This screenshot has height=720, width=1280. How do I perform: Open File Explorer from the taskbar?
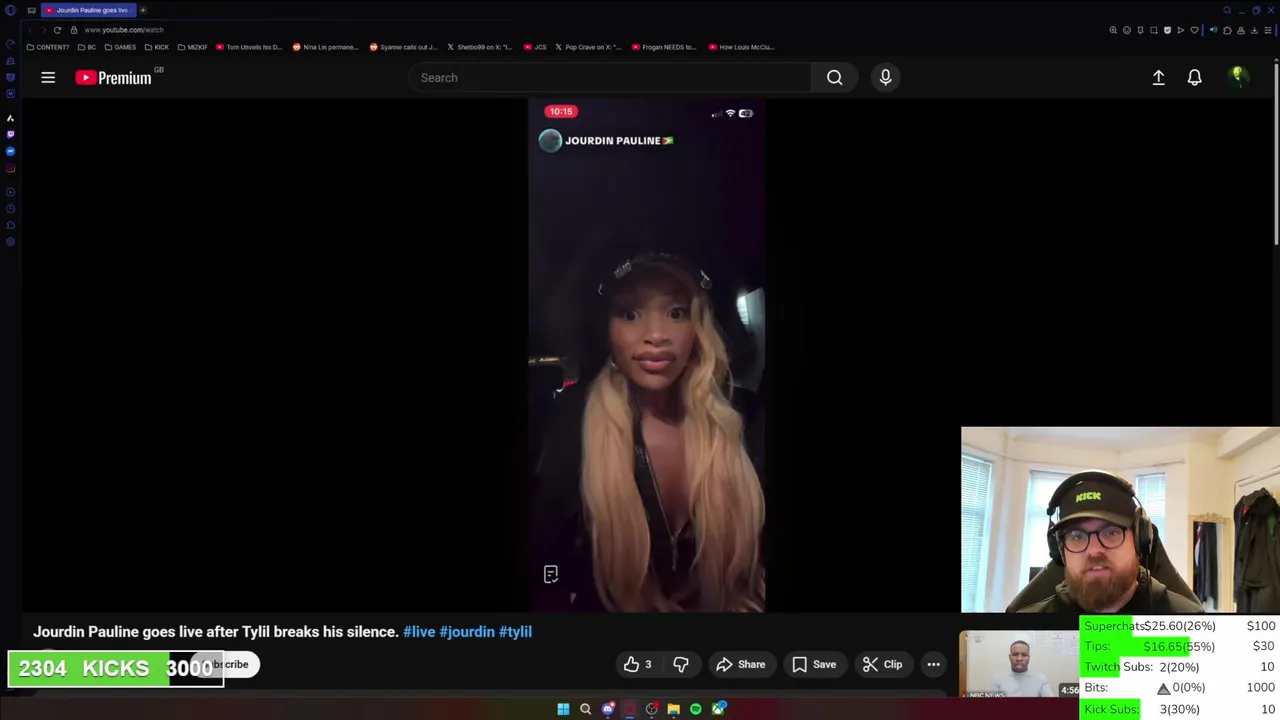pyautogui.click(x=673, y=709)
